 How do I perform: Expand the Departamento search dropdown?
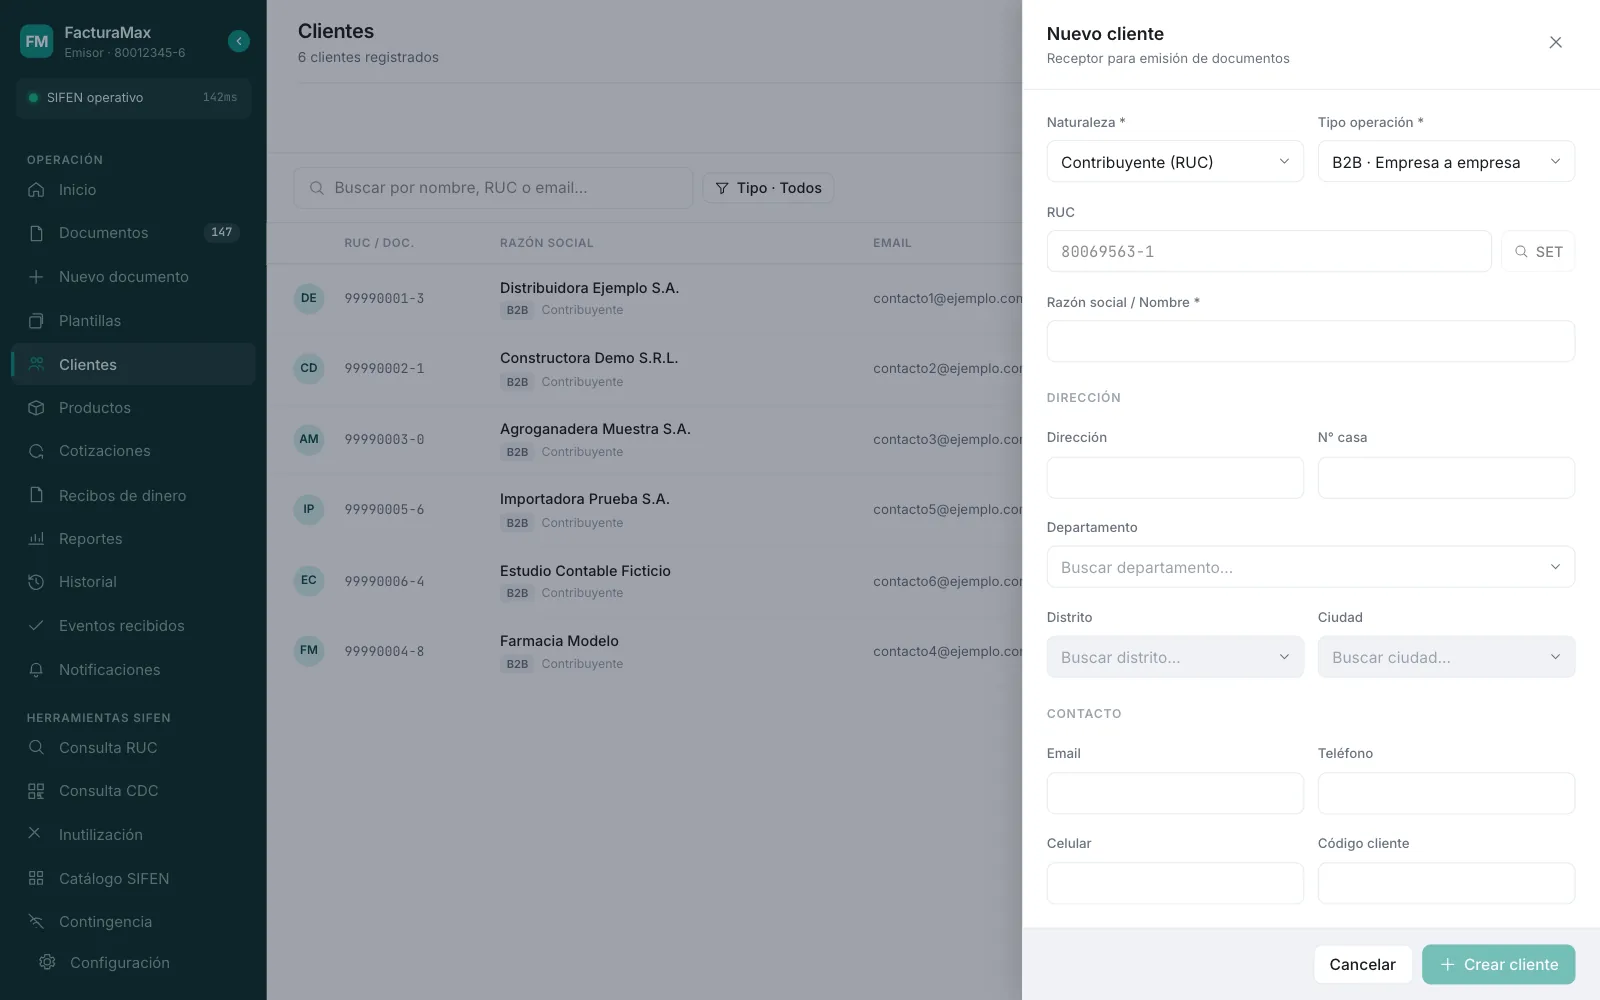(1311, 567)
